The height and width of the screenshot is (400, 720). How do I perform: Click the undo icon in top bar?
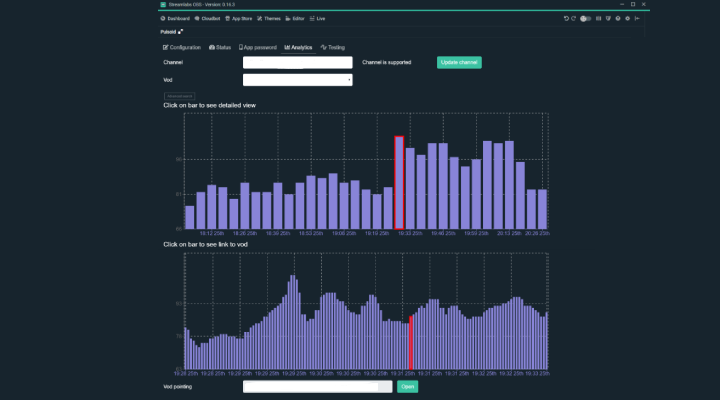566,18
